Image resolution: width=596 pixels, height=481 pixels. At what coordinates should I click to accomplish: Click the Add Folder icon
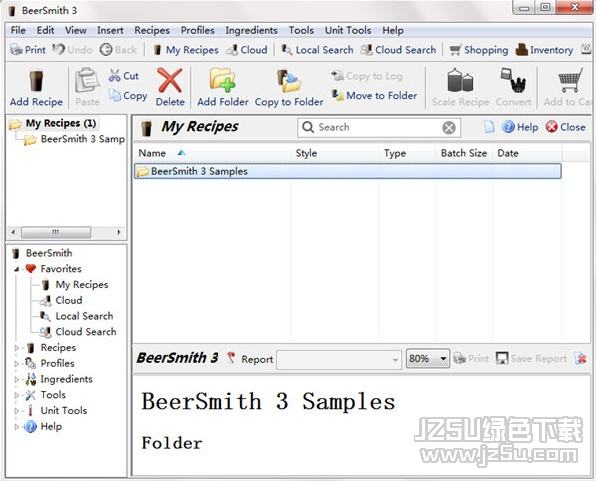[x=222, y=80]
